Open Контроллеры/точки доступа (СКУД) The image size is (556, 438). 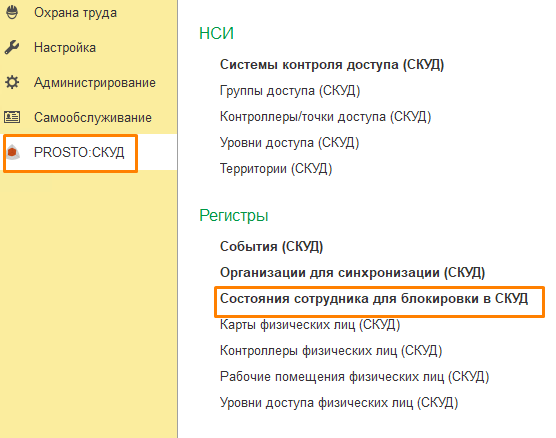point(326,116)
